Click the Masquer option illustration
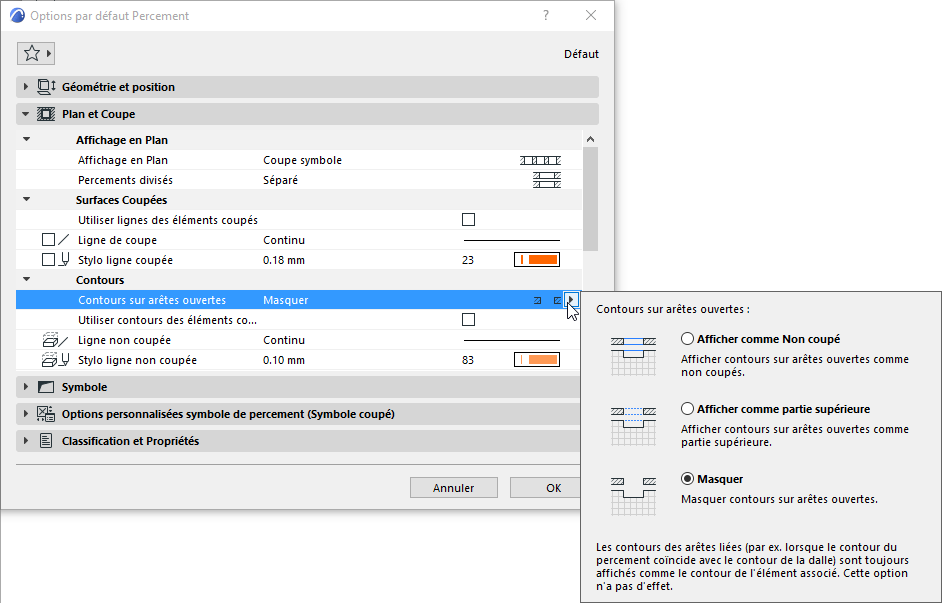 [x=633, y=496]
